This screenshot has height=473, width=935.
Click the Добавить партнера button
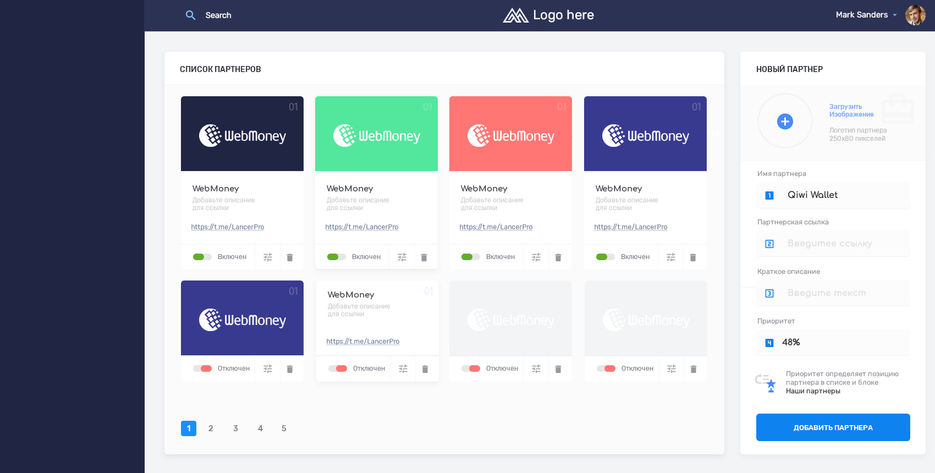(832, 428)
